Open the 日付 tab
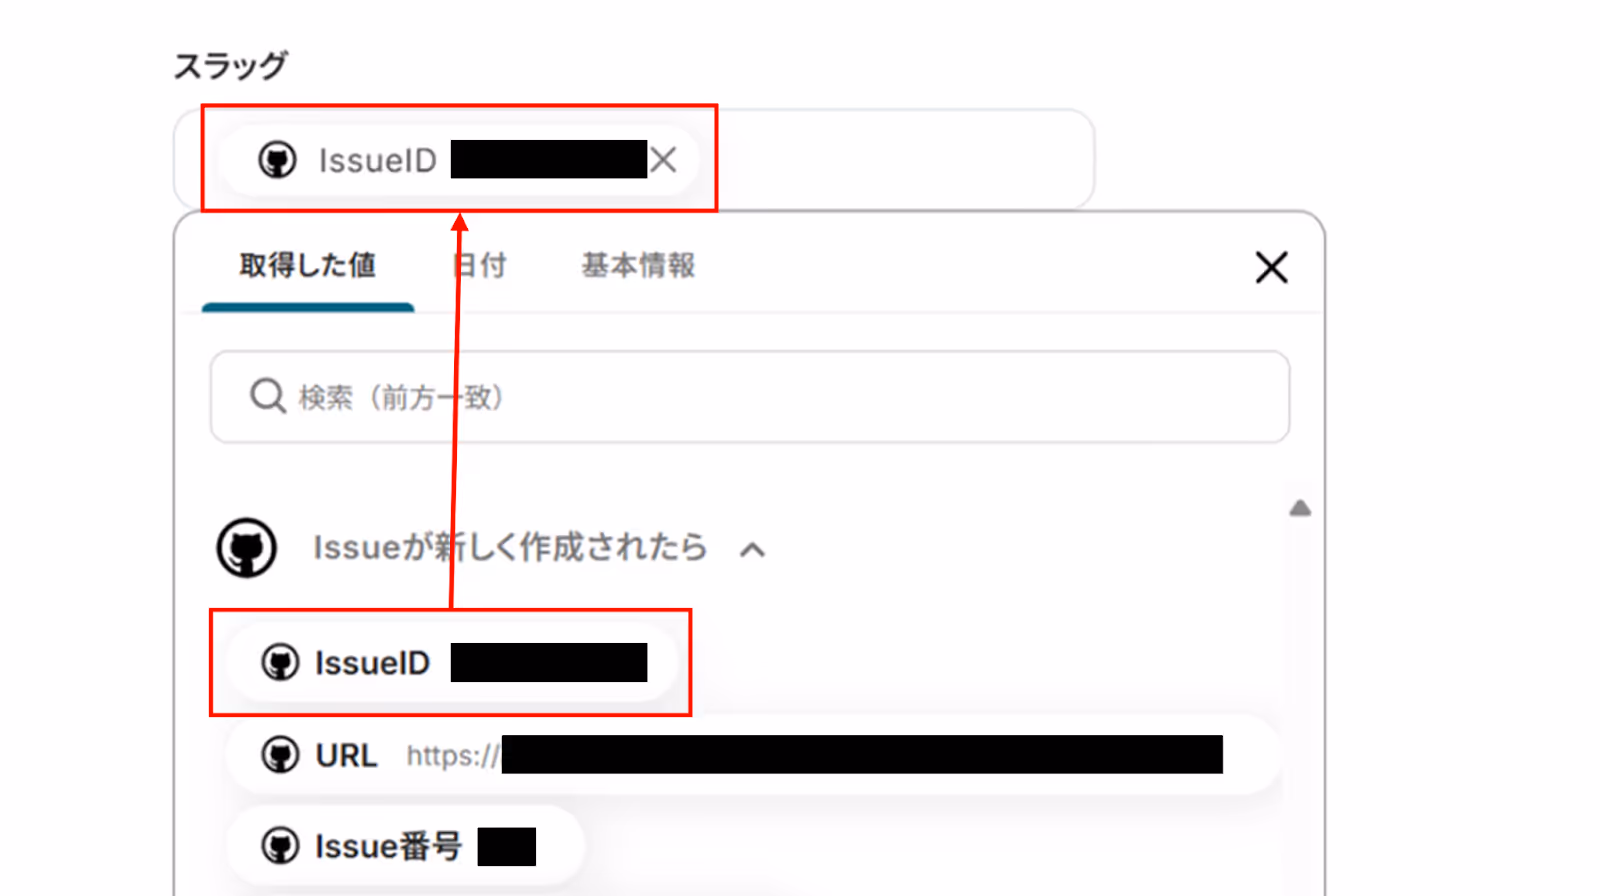Screen dimensions: 1600x896 point(479,265)
